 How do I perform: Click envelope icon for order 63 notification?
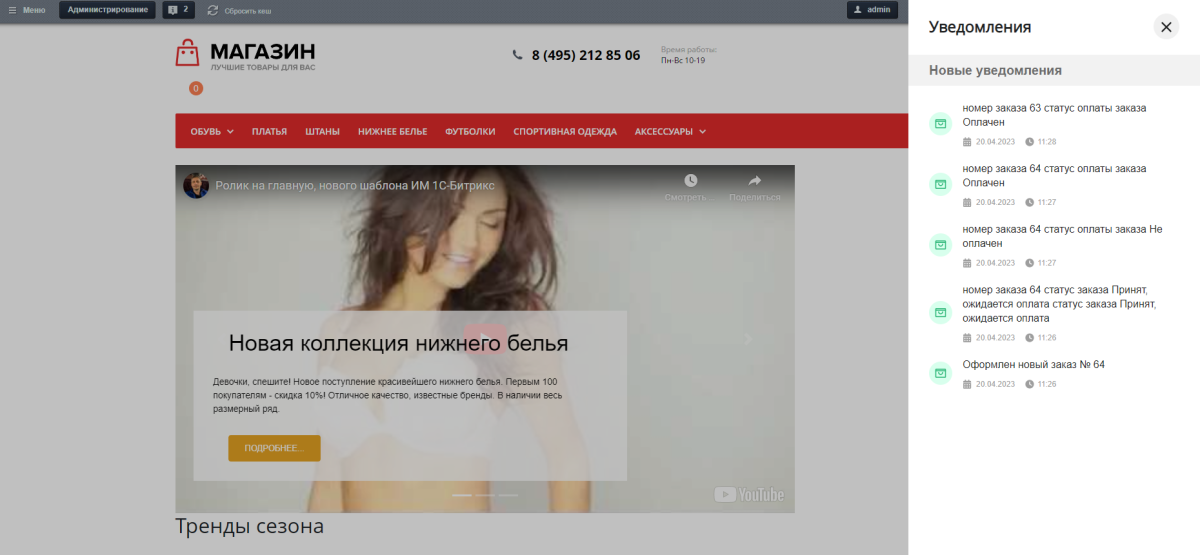tap(940, 123)
